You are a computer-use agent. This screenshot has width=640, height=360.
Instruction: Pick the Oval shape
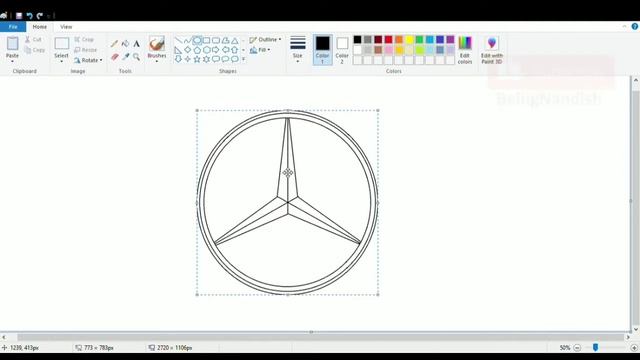197,40
